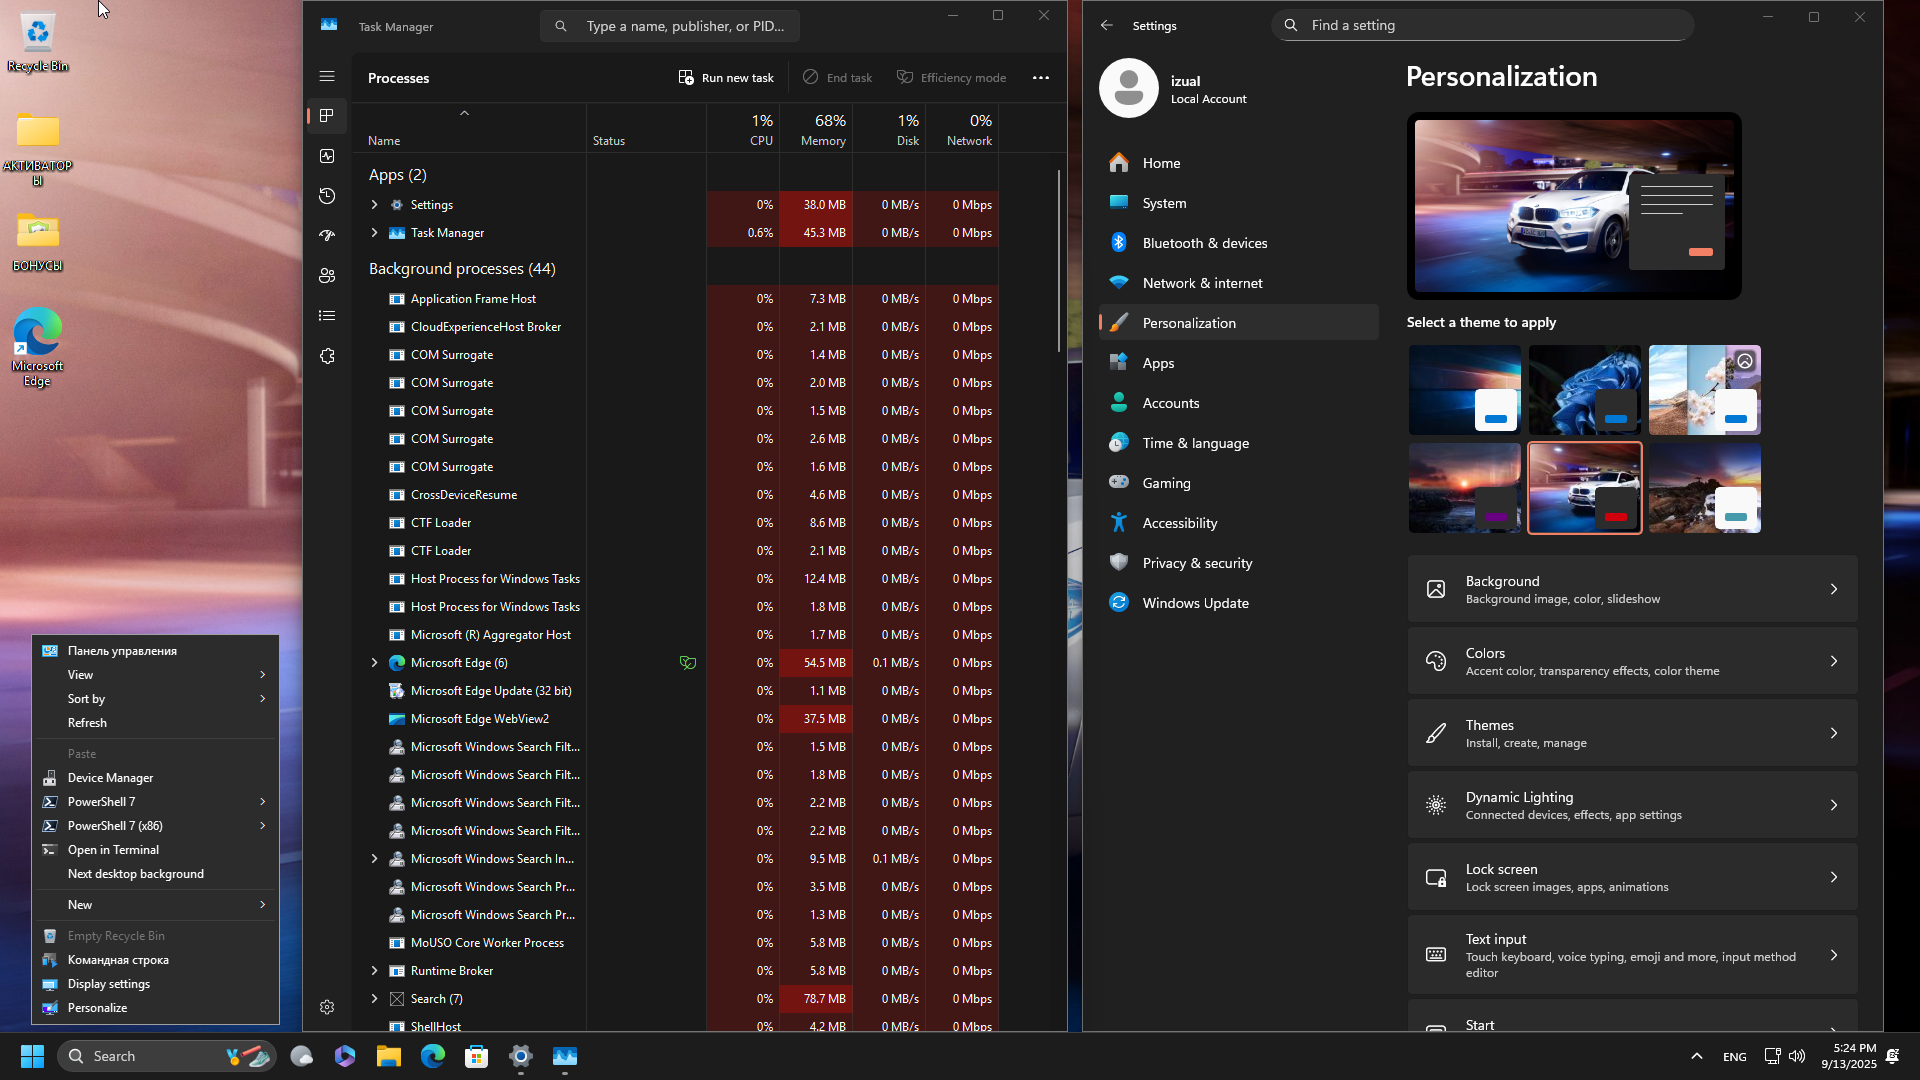Screen dimensions: 1920x1080
Task: Open Task Manager more options ellipsis
Action: coord(1041,77)
